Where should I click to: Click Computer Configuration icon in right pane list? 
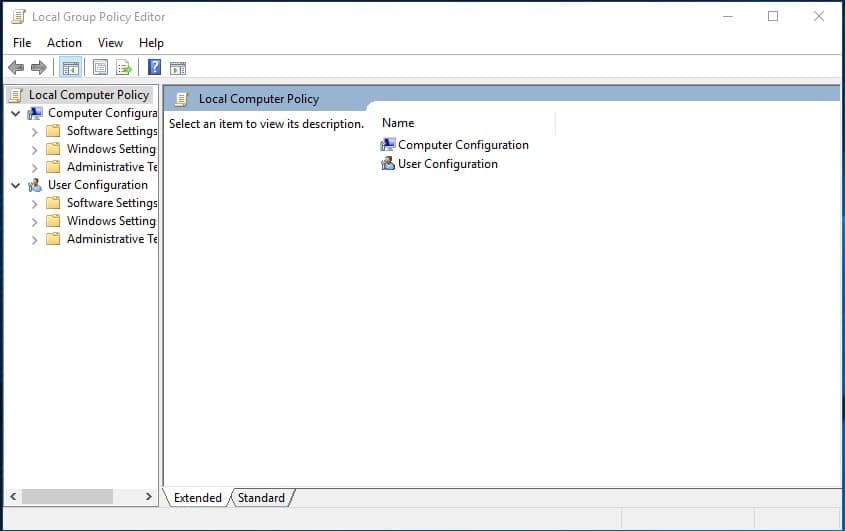tap(387, 144)
